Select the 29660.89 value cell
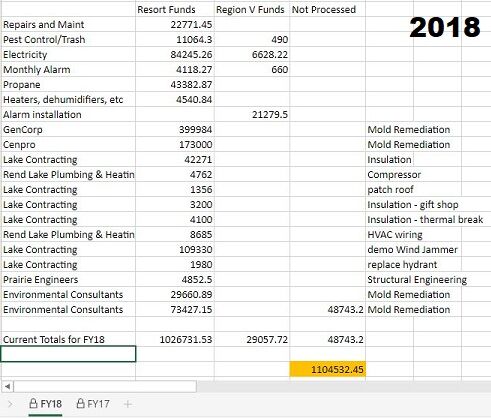This screenshot has width=491, height=418. (175, 294)
